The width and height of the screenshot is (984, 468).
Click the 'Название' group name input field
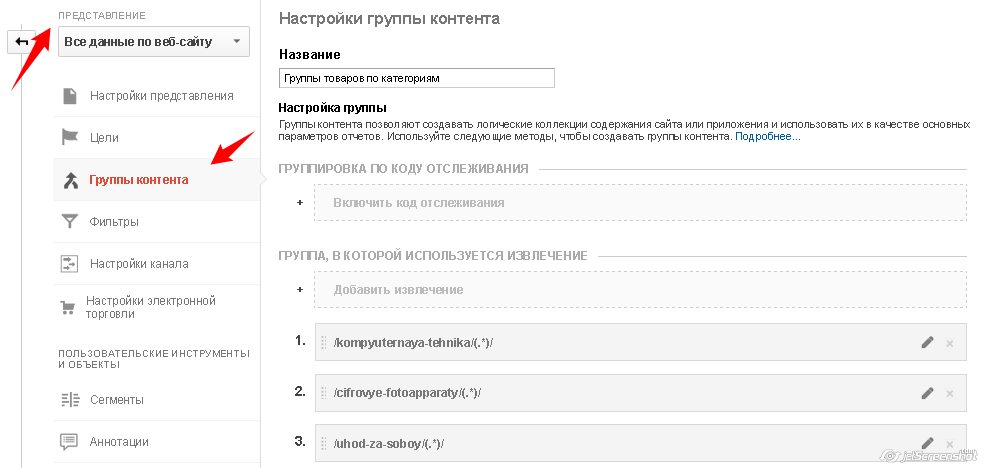tap(416, 78)
